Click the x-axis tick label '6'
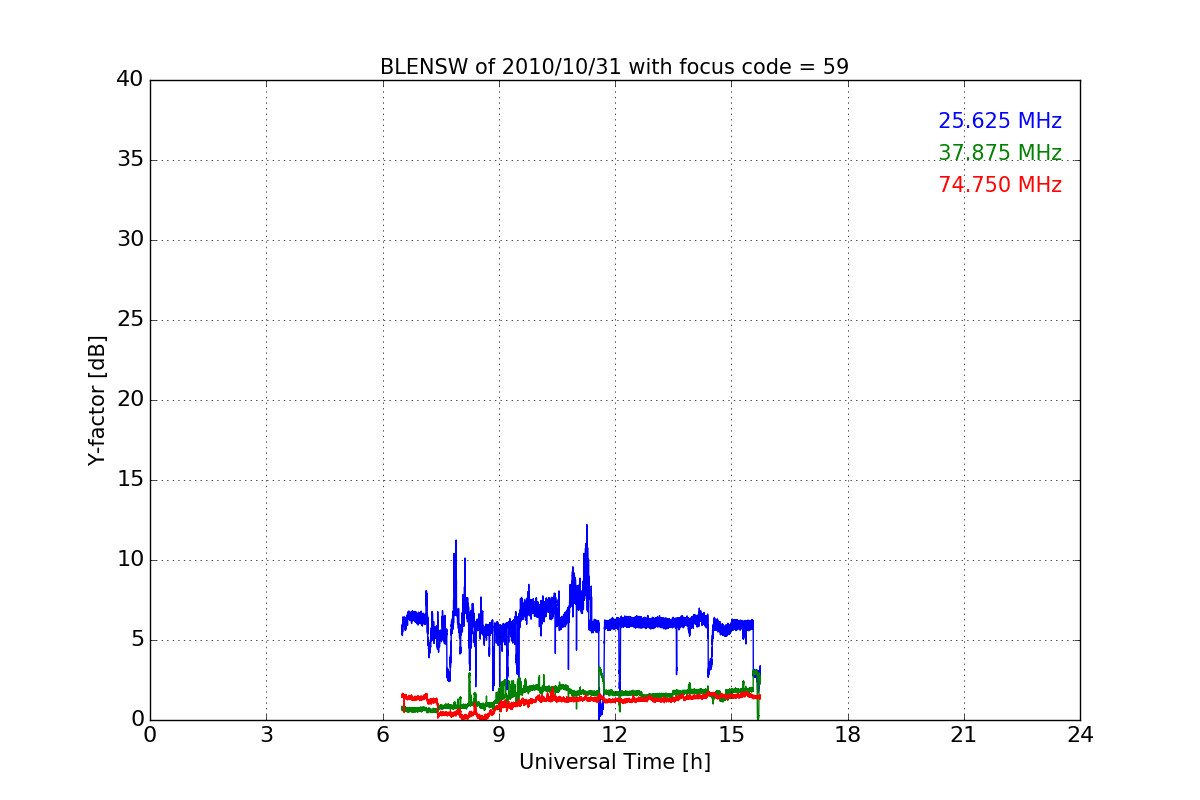This screenshot has height=800, width=1200. 382,735
